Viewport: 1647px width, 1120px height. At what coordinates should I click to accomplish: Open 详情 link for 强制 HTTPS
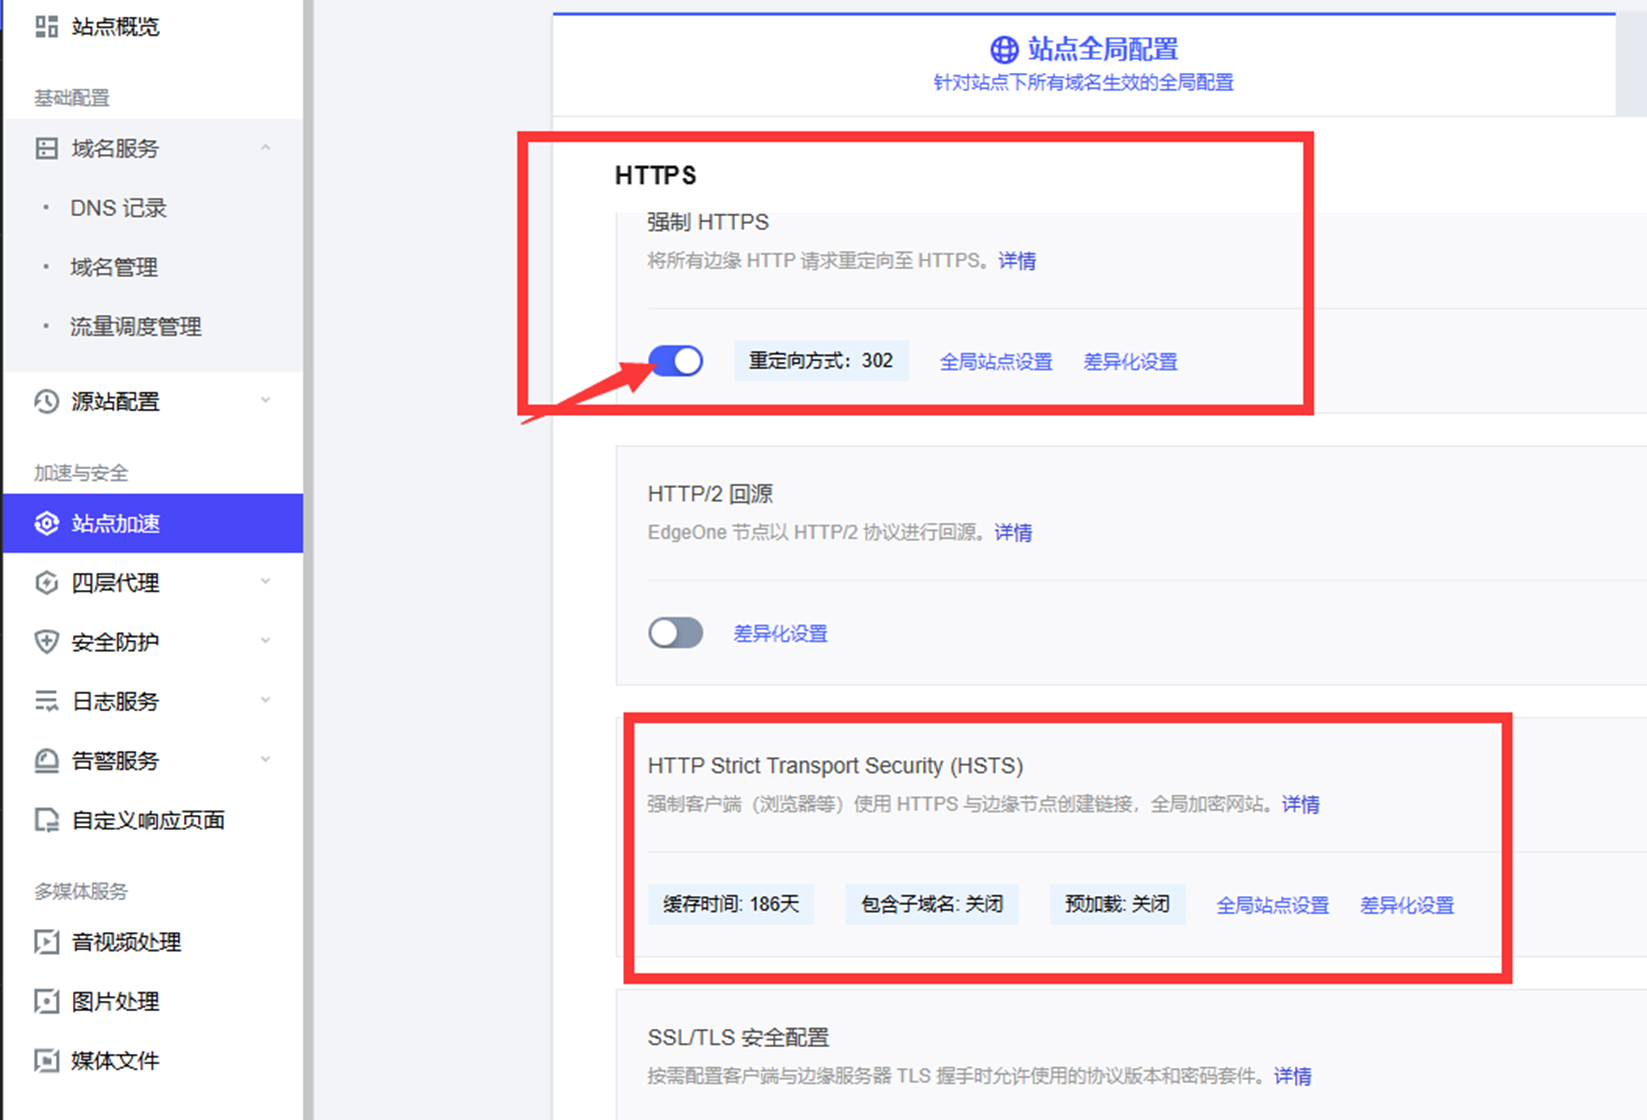coord(1017,261)
